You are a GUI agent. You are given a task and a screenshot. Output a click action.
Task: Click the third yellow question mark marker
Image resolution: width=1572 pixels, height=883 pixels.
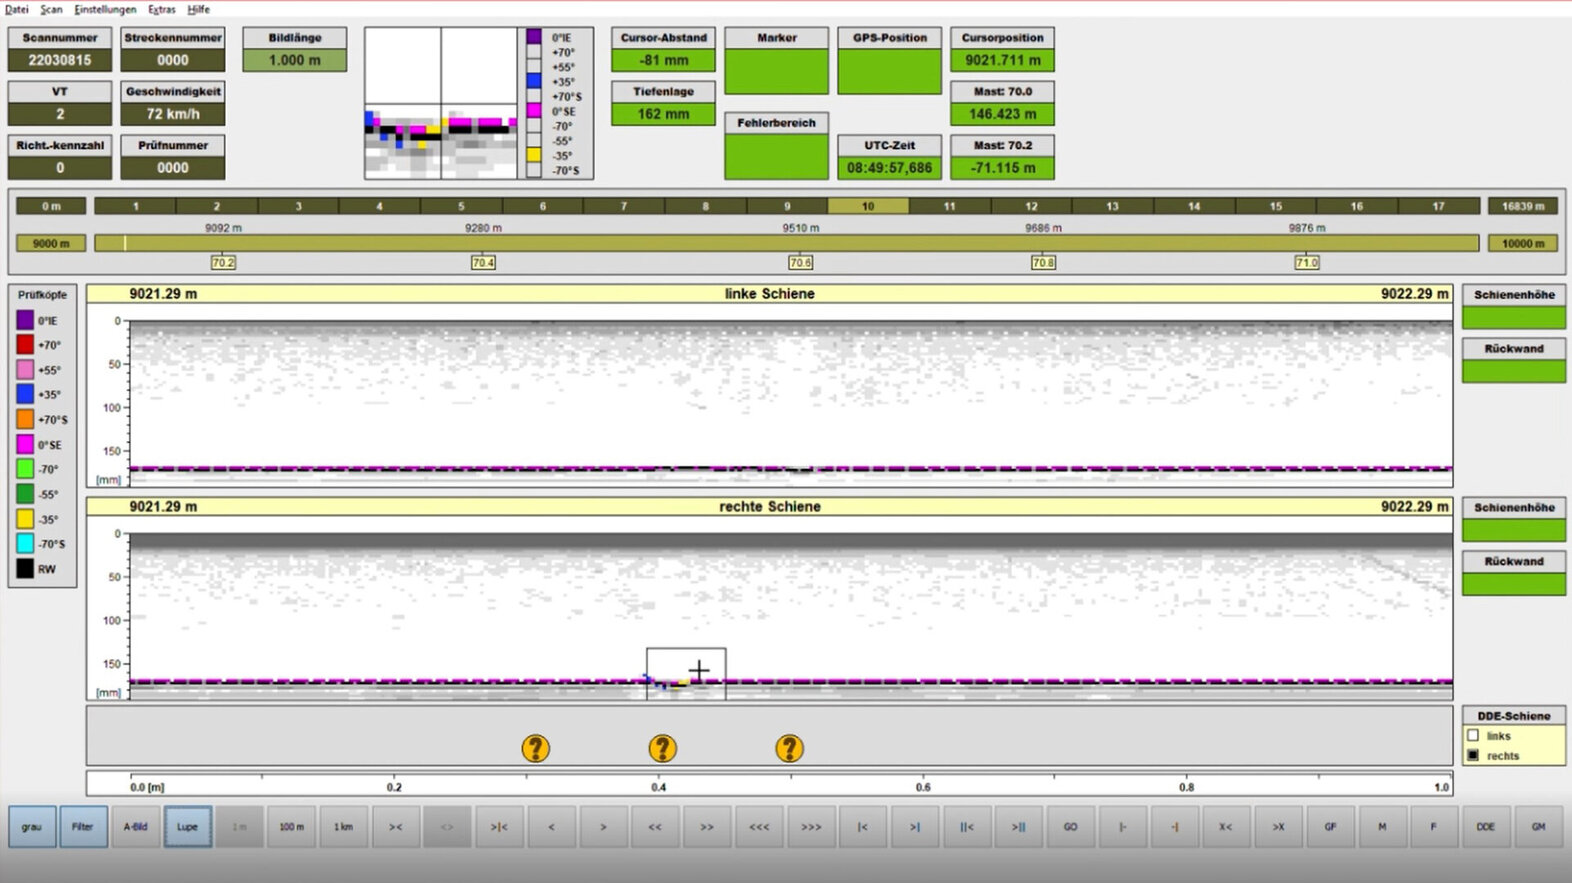789,748
